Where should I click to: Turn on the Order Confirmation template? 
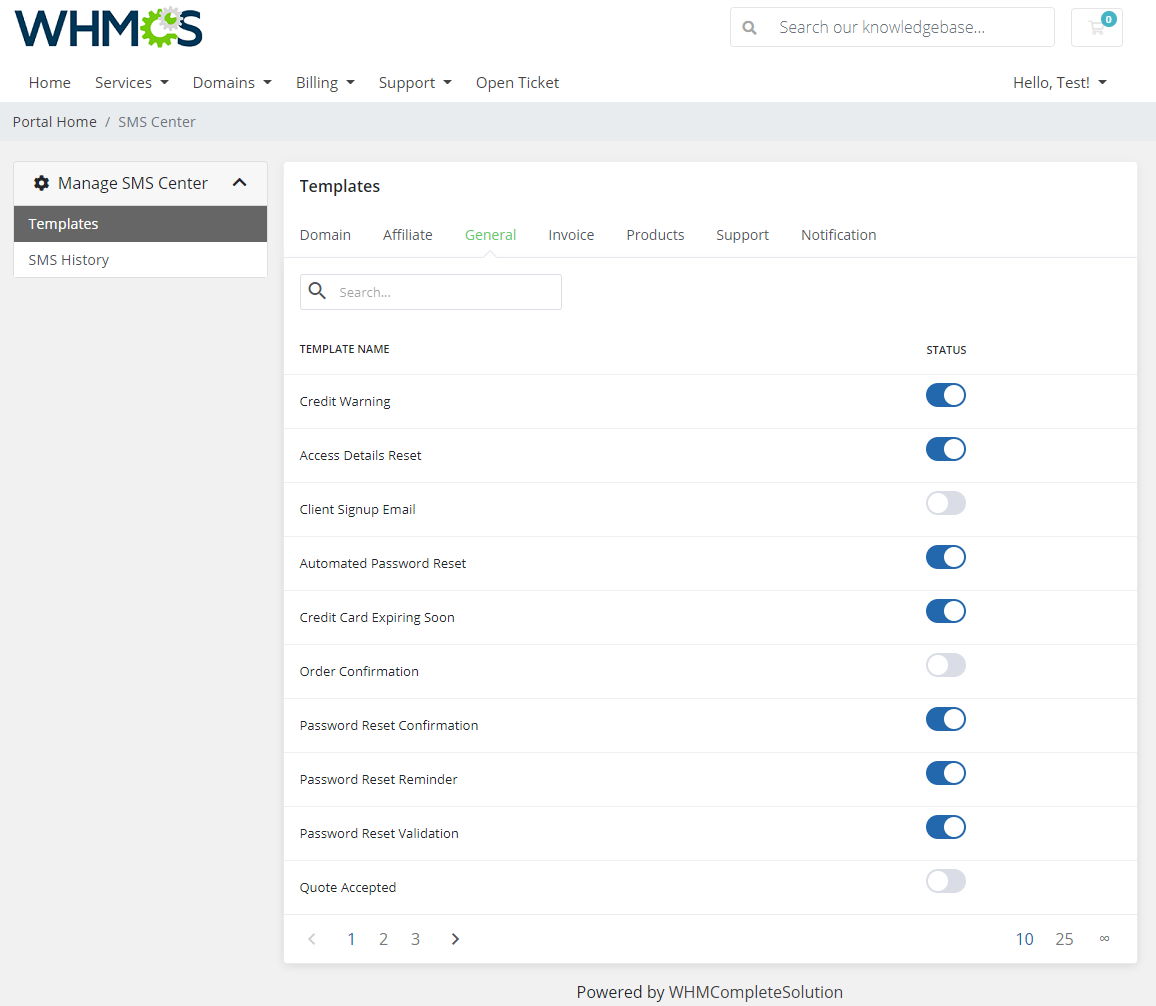point(945,665)
